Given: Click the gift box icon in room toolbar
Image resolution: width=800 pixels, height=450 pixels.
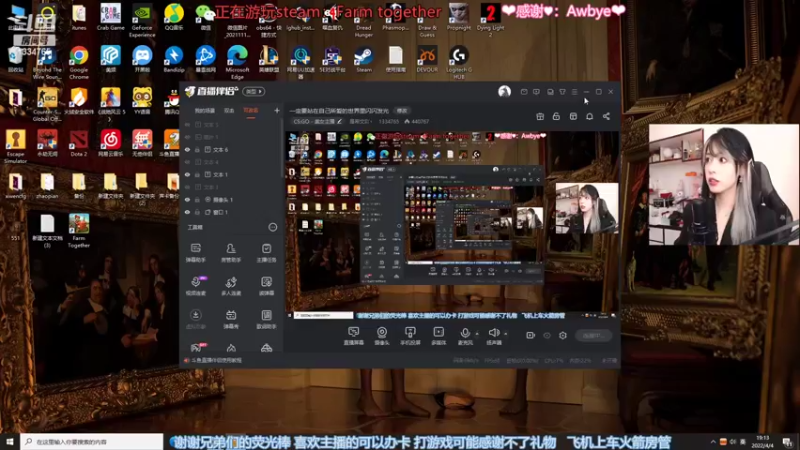Looking at the screenshot, I should (x=540, y=116).
